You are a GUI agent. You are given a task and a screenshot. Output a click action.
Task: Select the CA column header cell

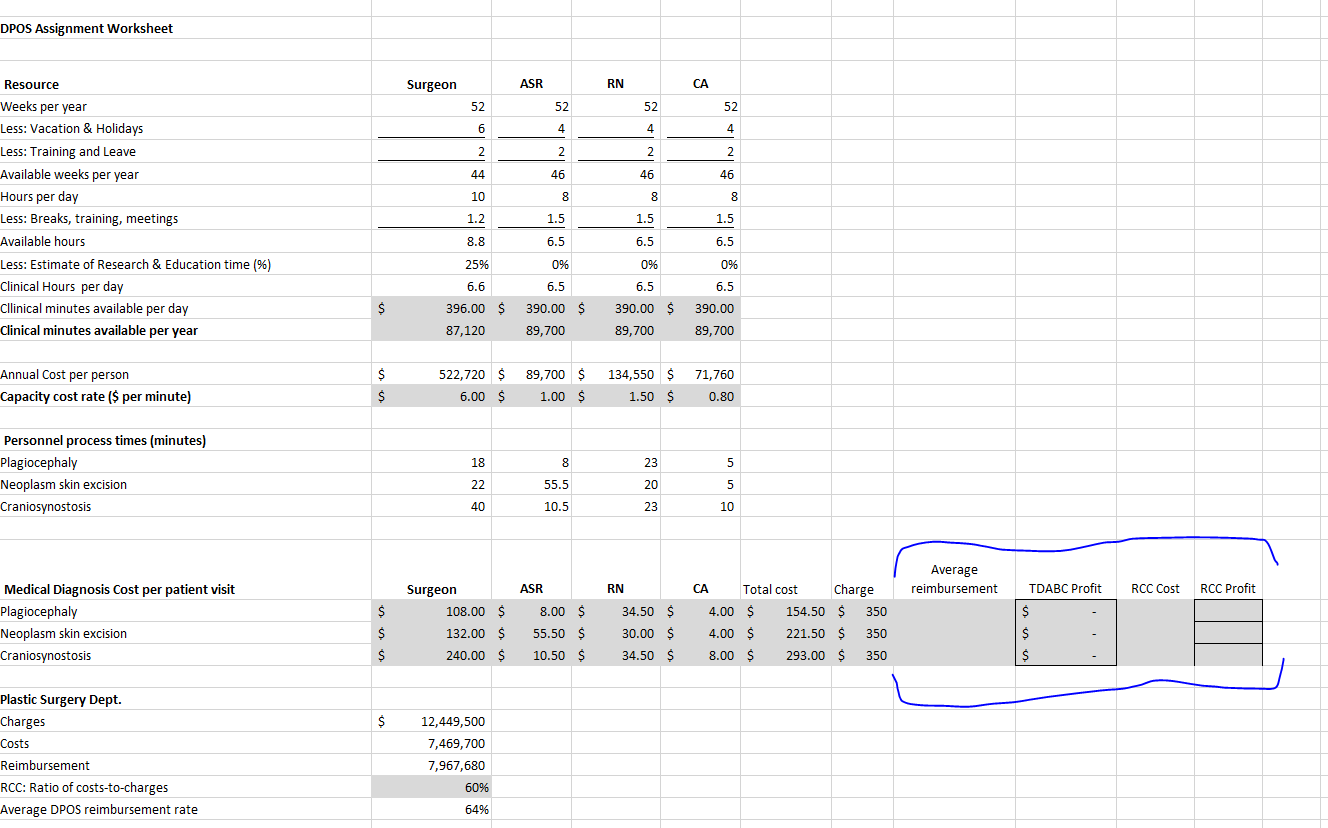(701, 84)
